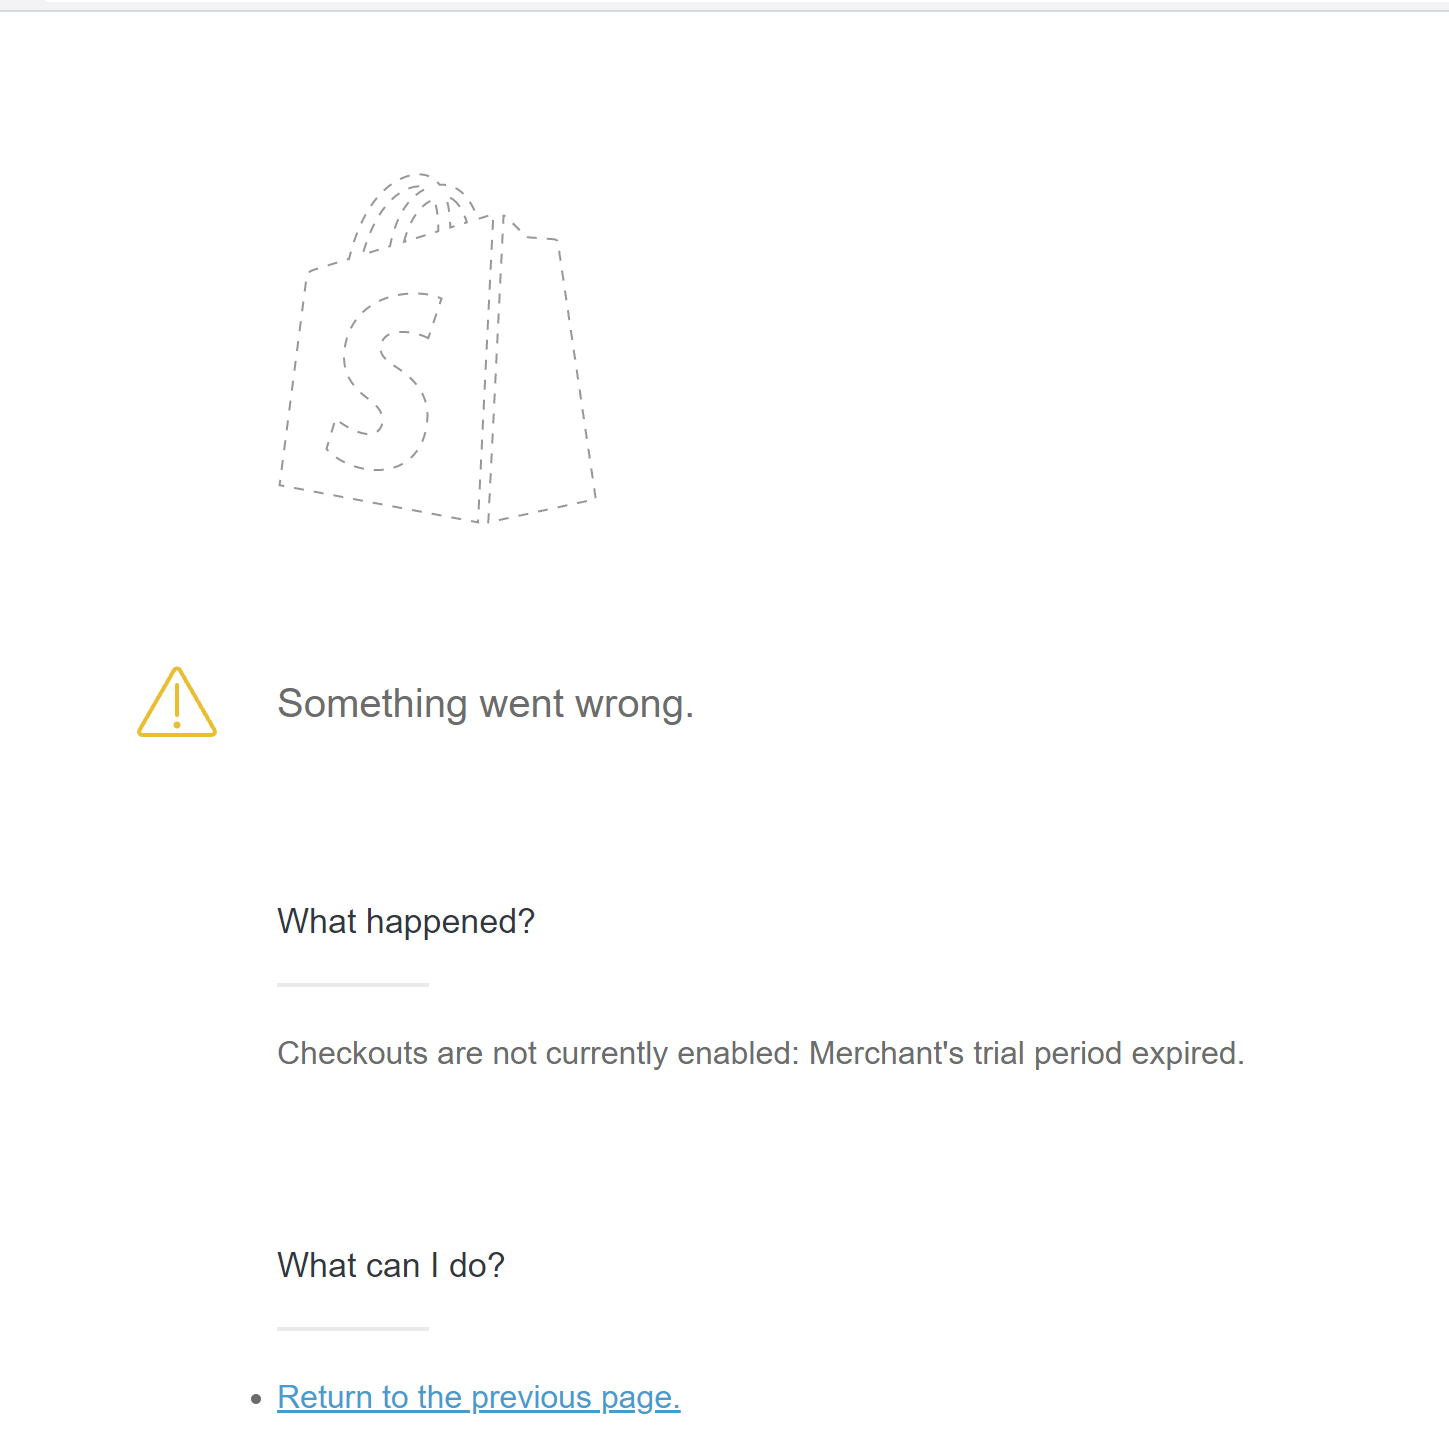This screenshot has height=1455, width=1449.
Task: Click the word "Something" in the heading
Action: 372,704
